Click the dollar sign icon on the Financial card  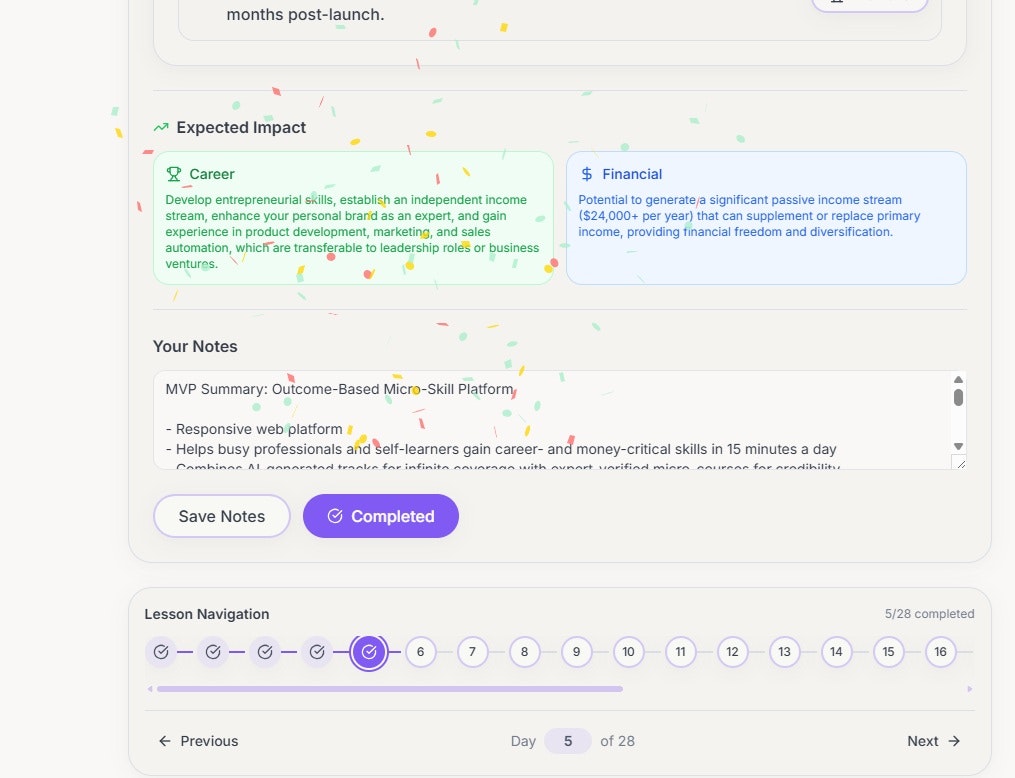(x=586, y=174)
